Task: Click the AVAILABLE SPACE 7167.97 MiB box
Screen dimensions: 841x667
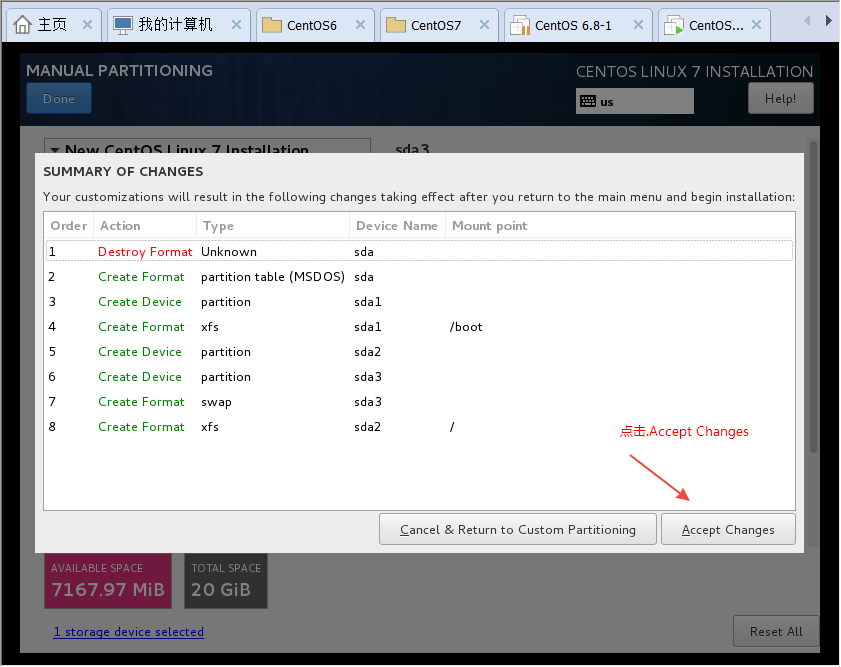Action: (108, 582)
